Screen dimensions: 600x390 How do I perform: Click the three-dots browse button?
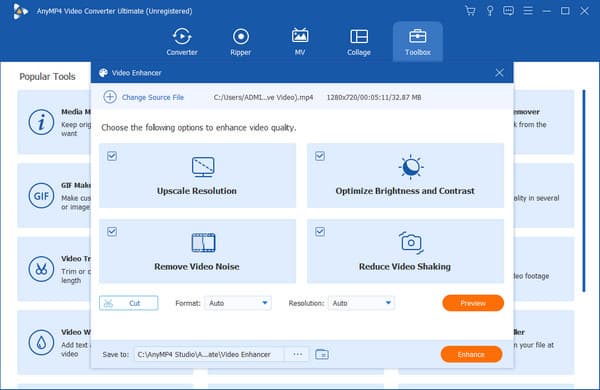[298, 354]
